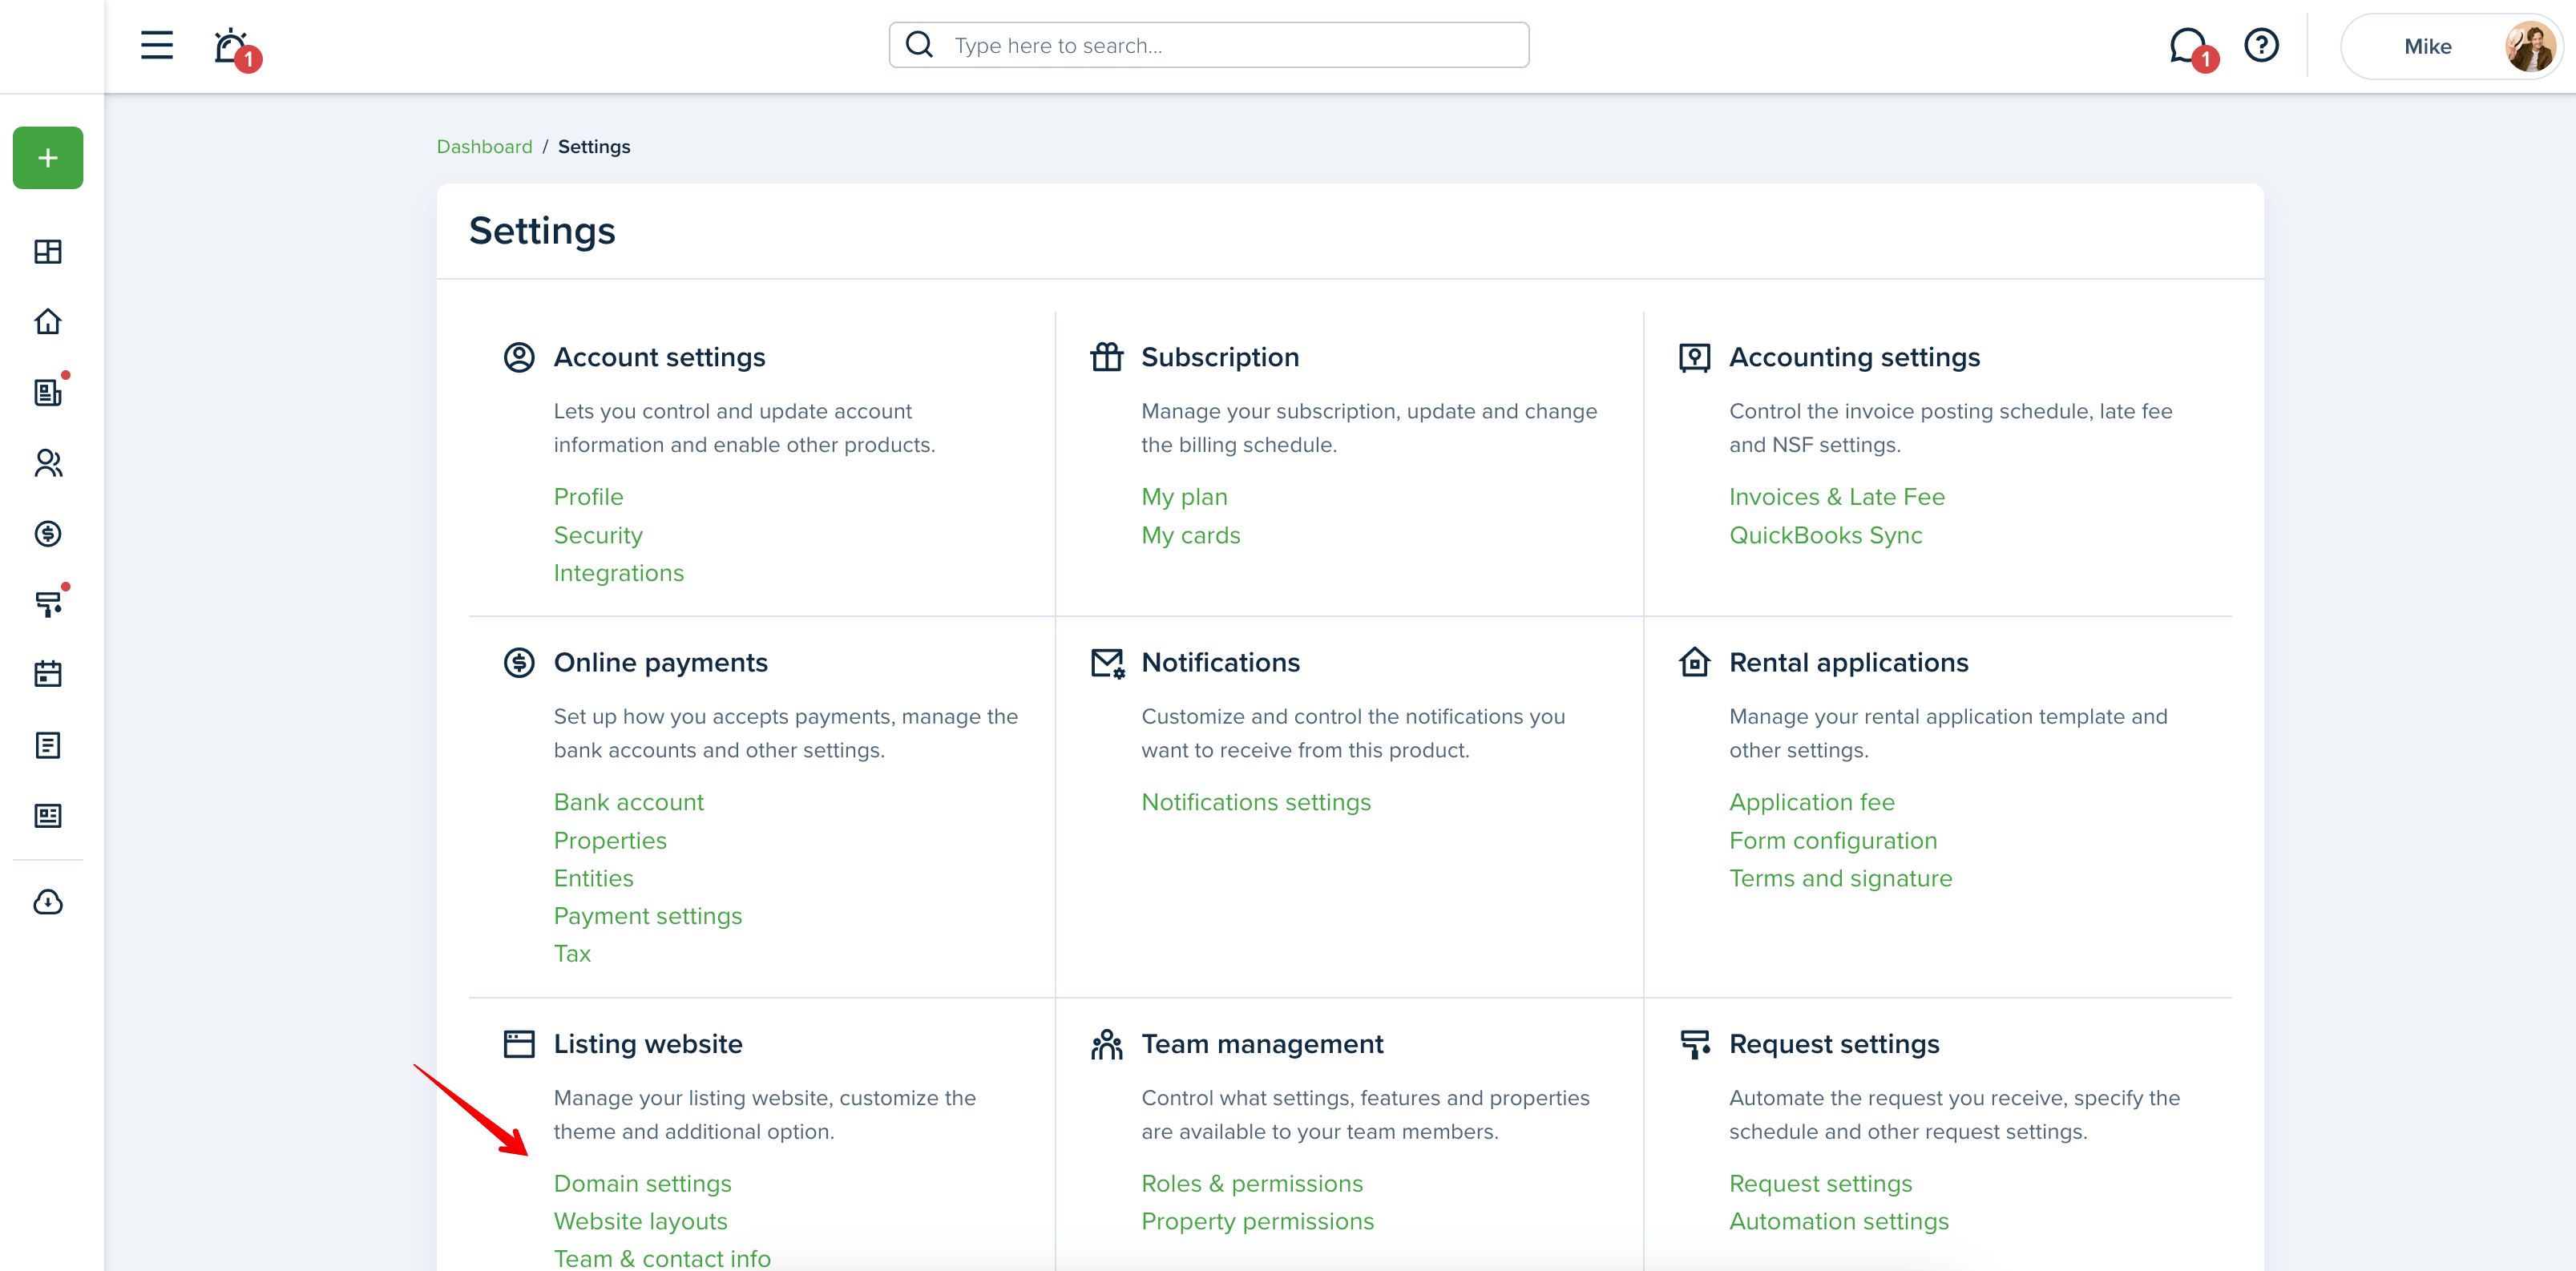Image resolution: width=2576 pixels, height=1271 pixels.
Task: Open Property permissions link
Action: click(x=1258, y=1222)
